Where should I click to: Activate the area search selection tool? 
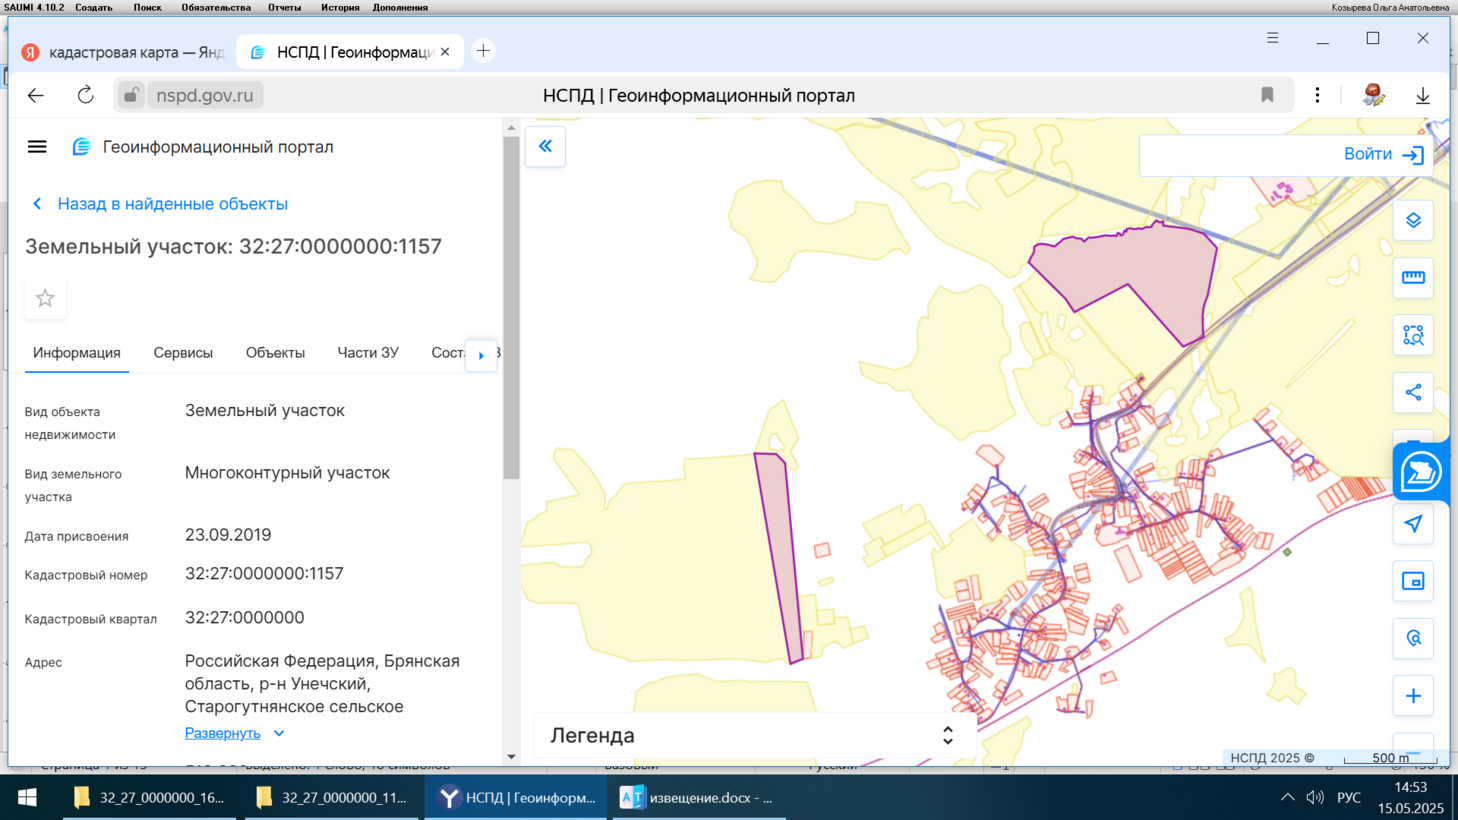(x=1413, y=335)
